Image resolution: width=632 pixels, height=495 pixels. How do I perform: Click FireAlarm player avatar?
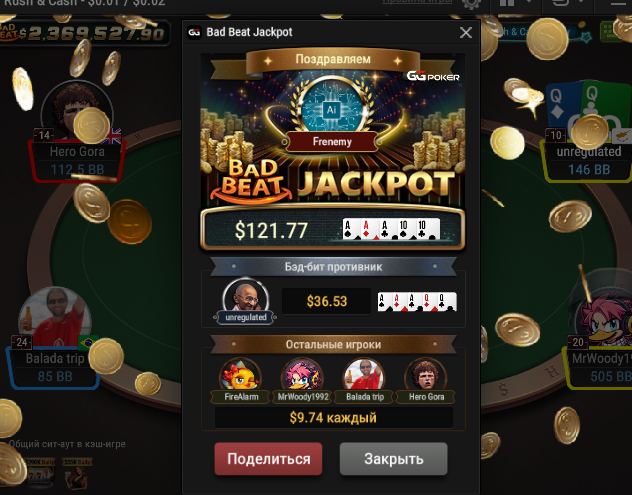241,375
